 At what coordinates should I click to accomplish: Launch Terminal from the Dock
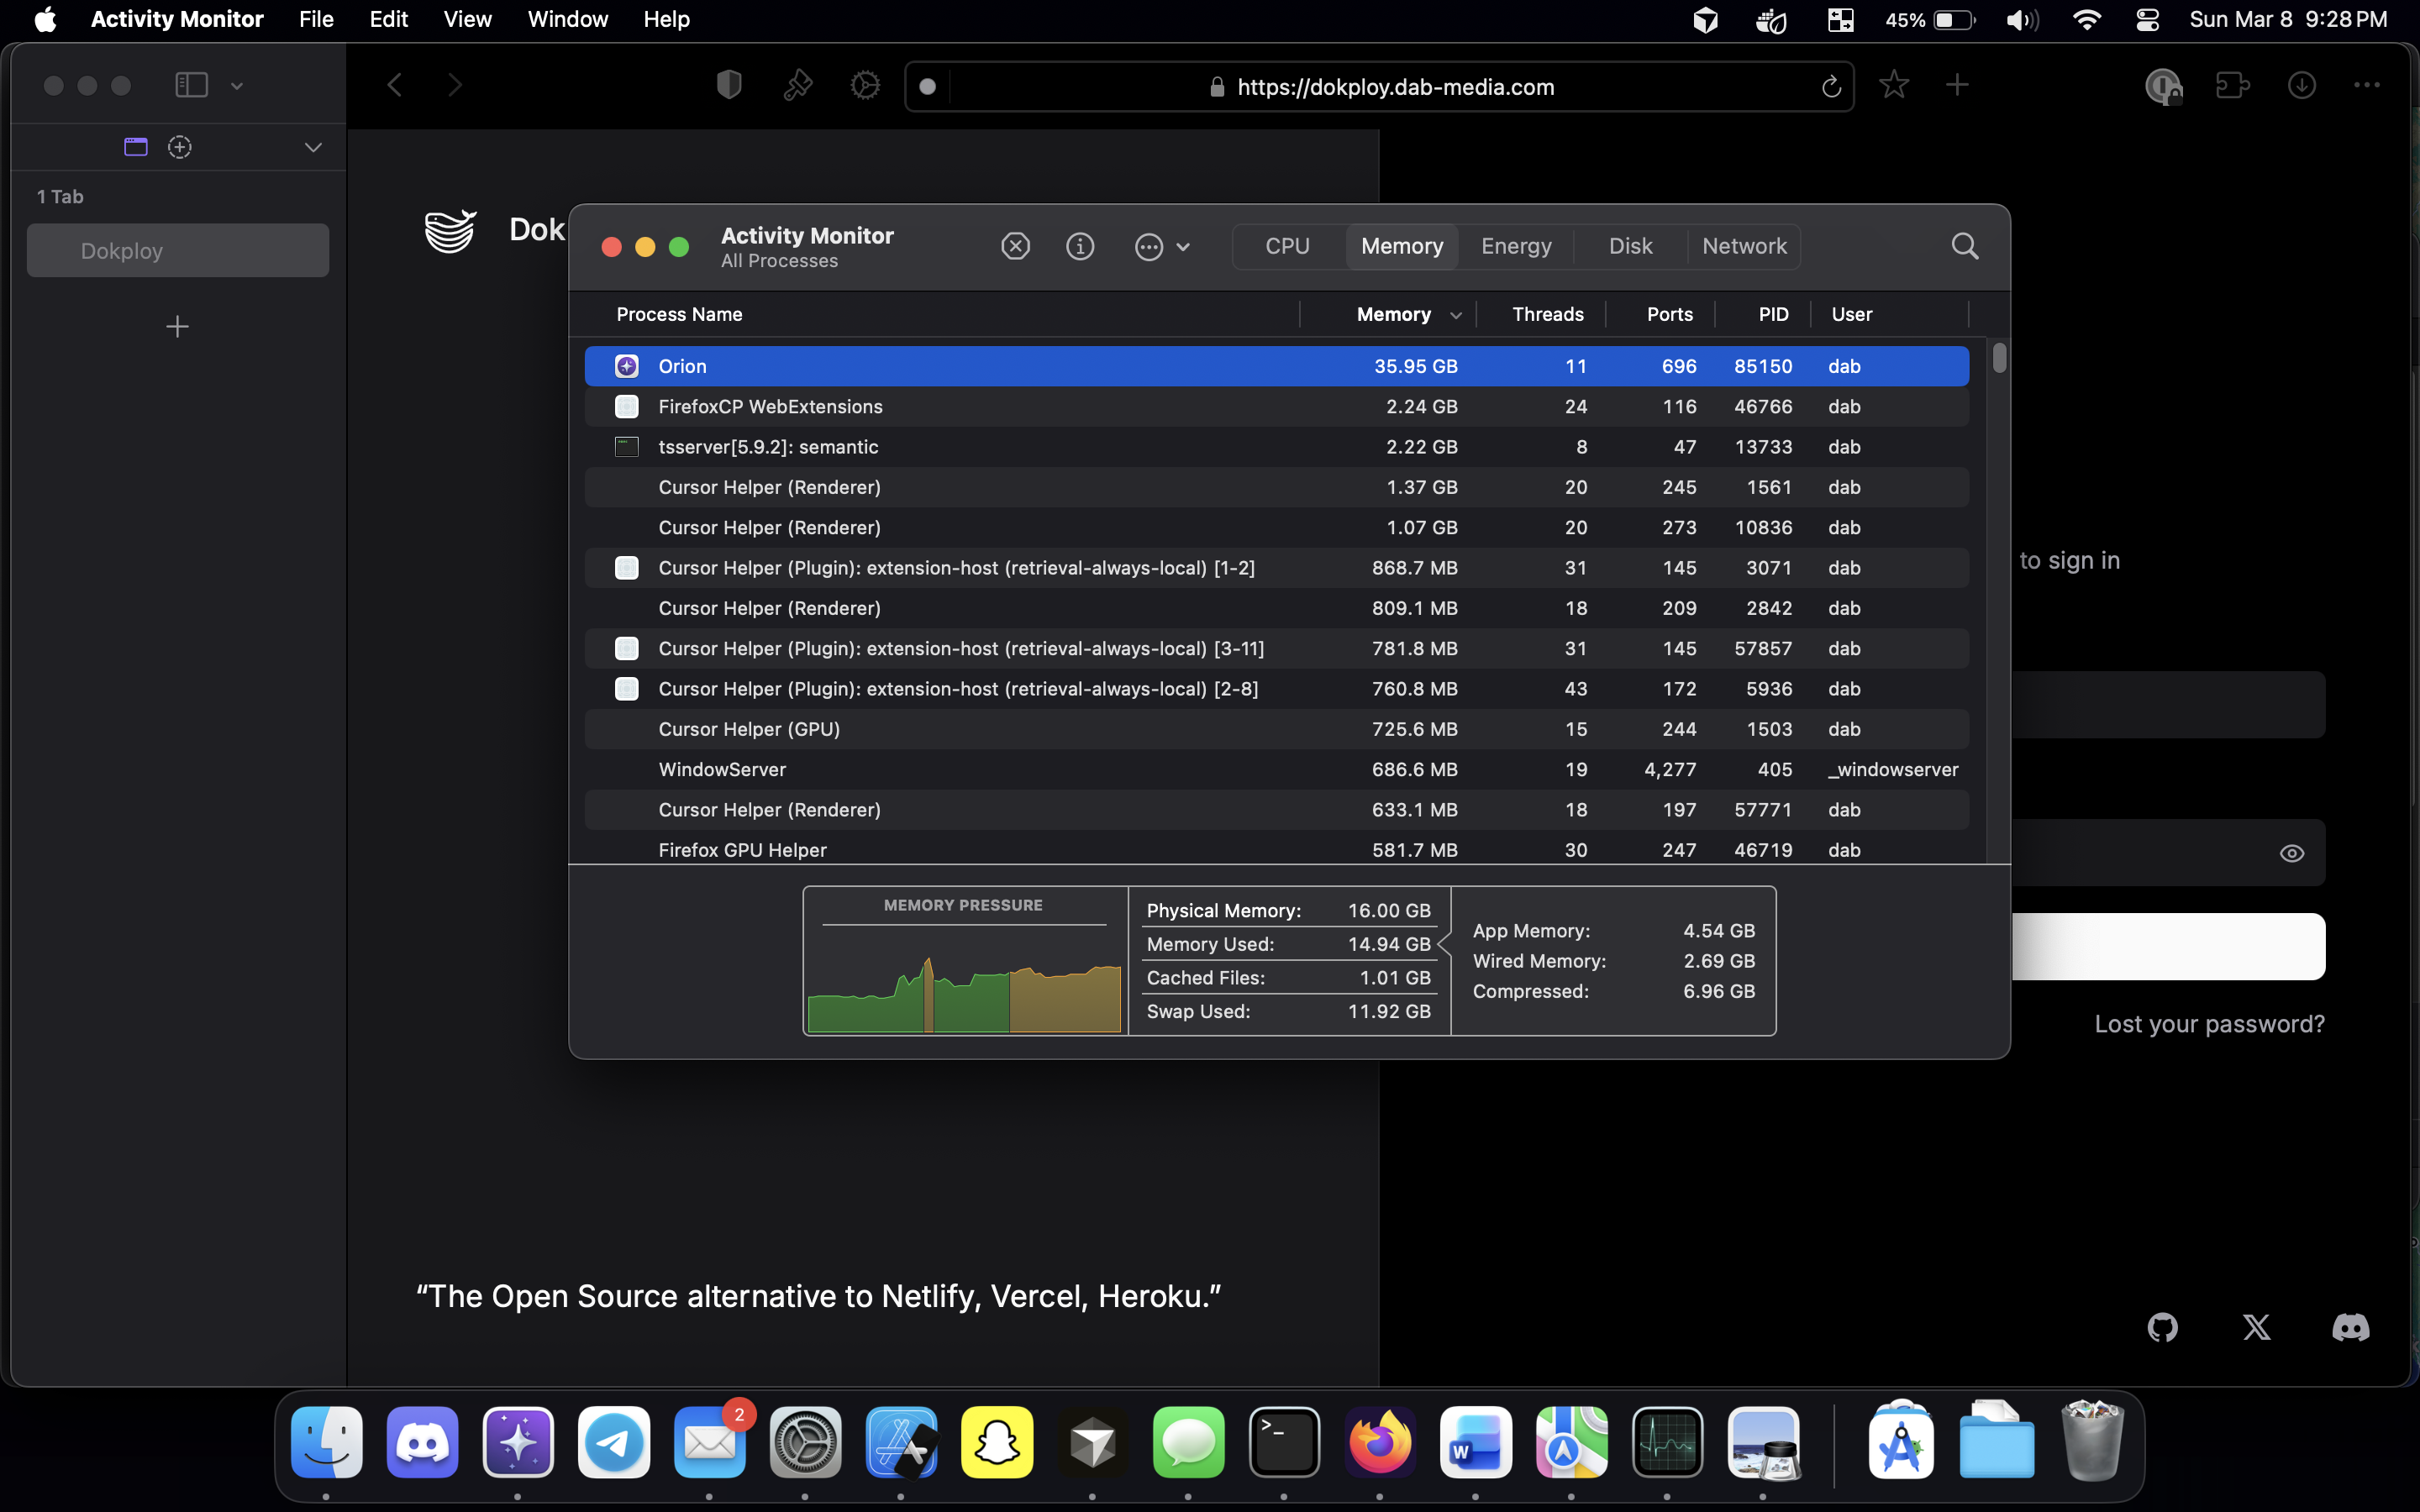(1283, 1441)
